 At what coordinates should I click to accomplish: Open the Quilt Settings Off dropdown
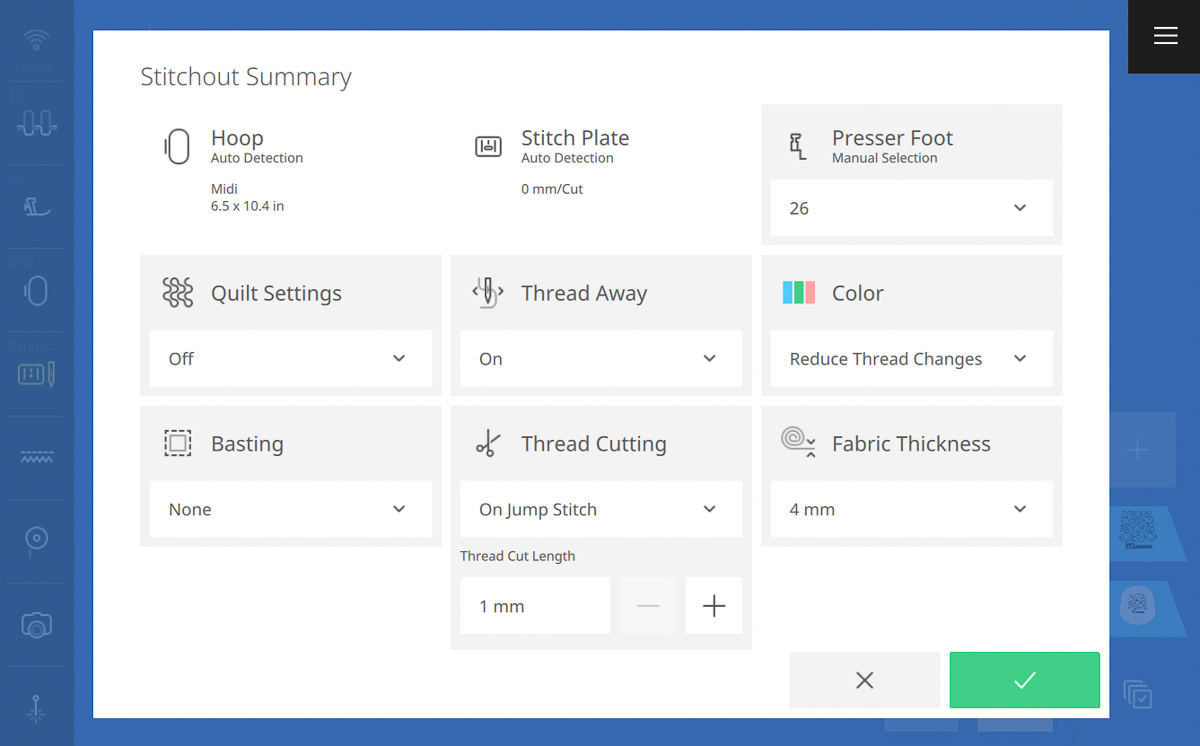[291, 359]
